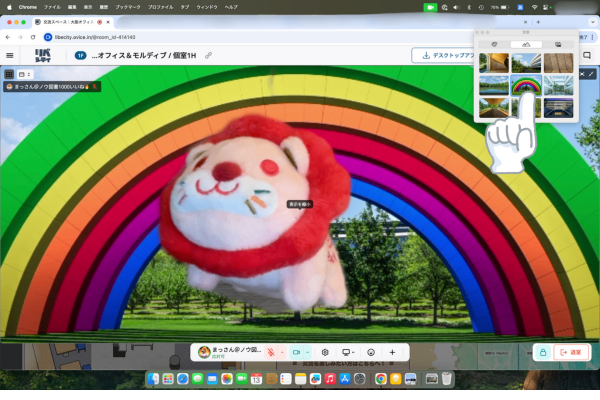The image size is (600, 400).
Task: Open Calendar from the dock
Action: pyautogui.click(x=256, y=379)
